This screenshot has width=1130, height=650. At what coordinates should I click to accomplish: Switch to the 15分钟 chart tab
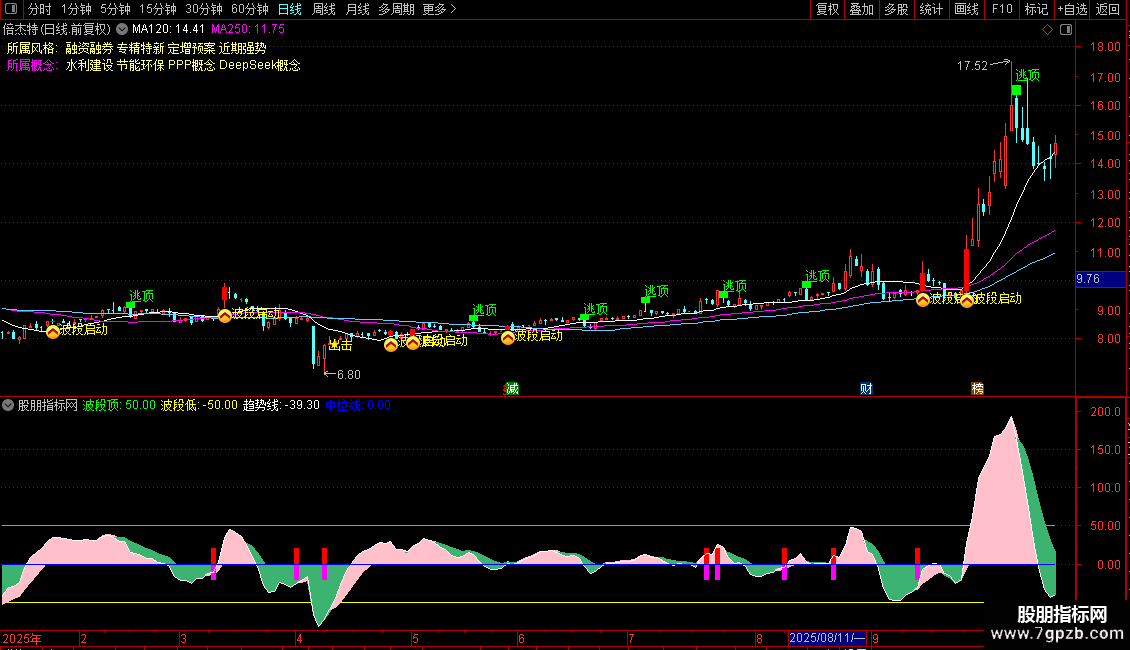(x=157, y=9)
